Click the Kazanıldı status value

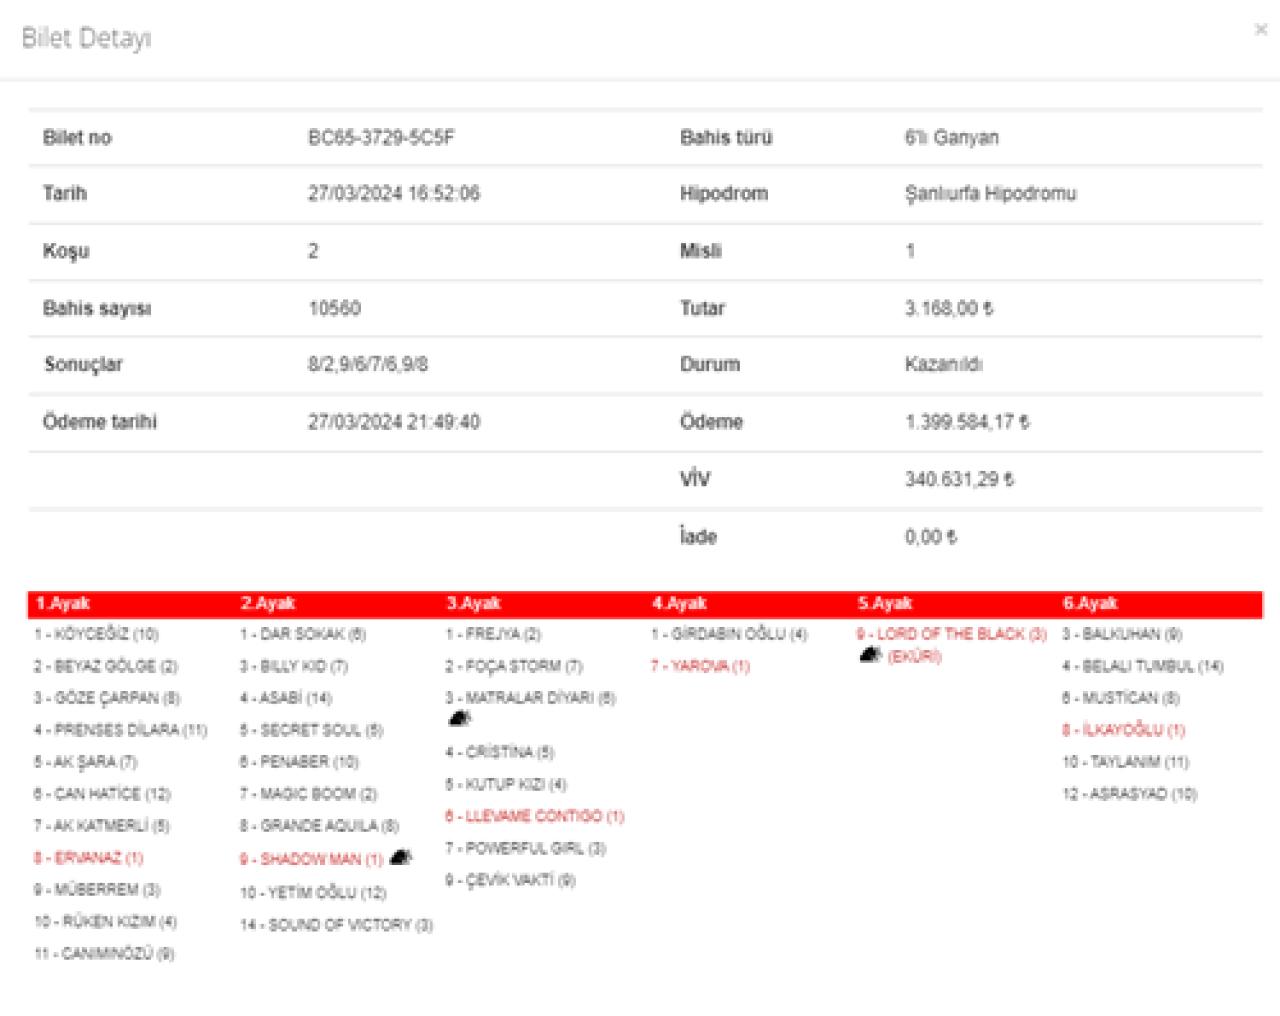point(943,364)
